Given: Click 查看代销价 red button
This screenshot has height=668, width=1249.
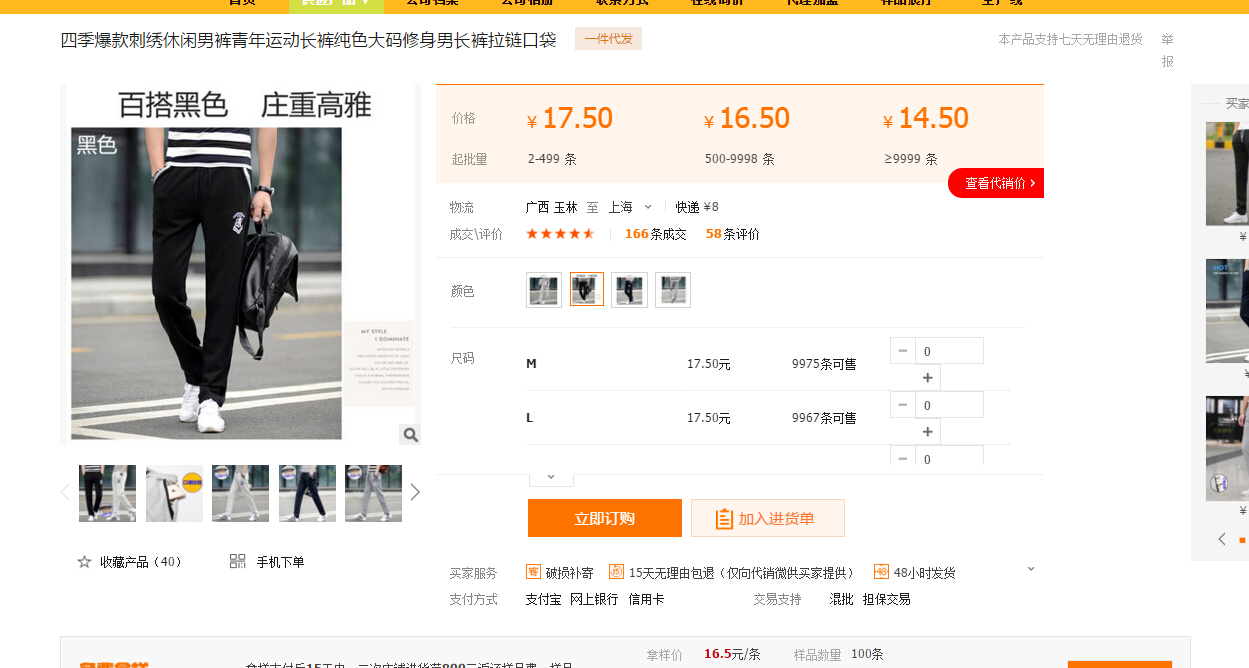Looking at the screenshot, I should (998, 183).
